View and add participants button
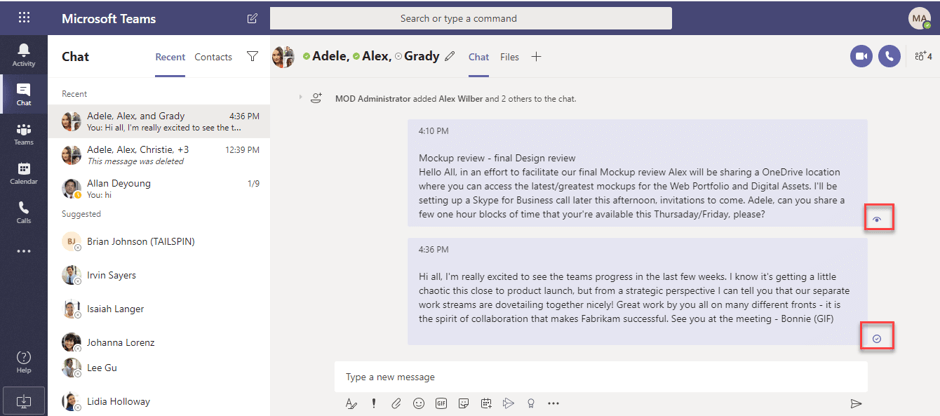 point(920,57)
